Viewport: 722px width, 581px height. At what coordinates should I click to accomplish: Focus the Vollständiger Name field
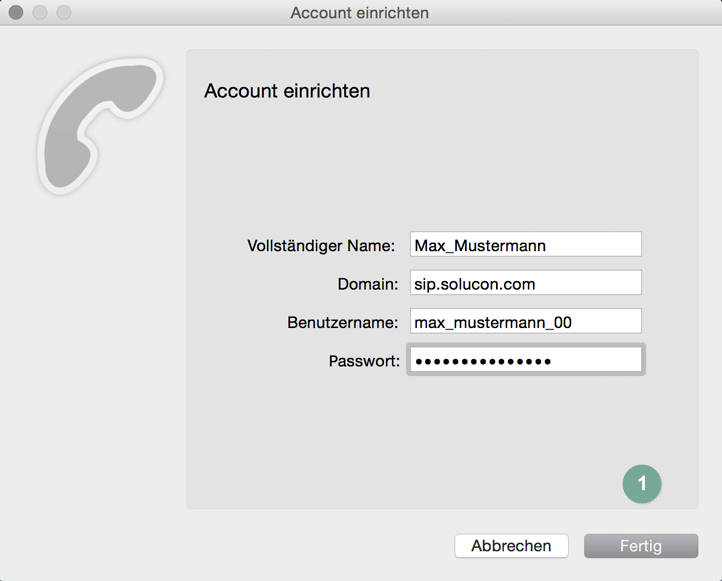524,245
